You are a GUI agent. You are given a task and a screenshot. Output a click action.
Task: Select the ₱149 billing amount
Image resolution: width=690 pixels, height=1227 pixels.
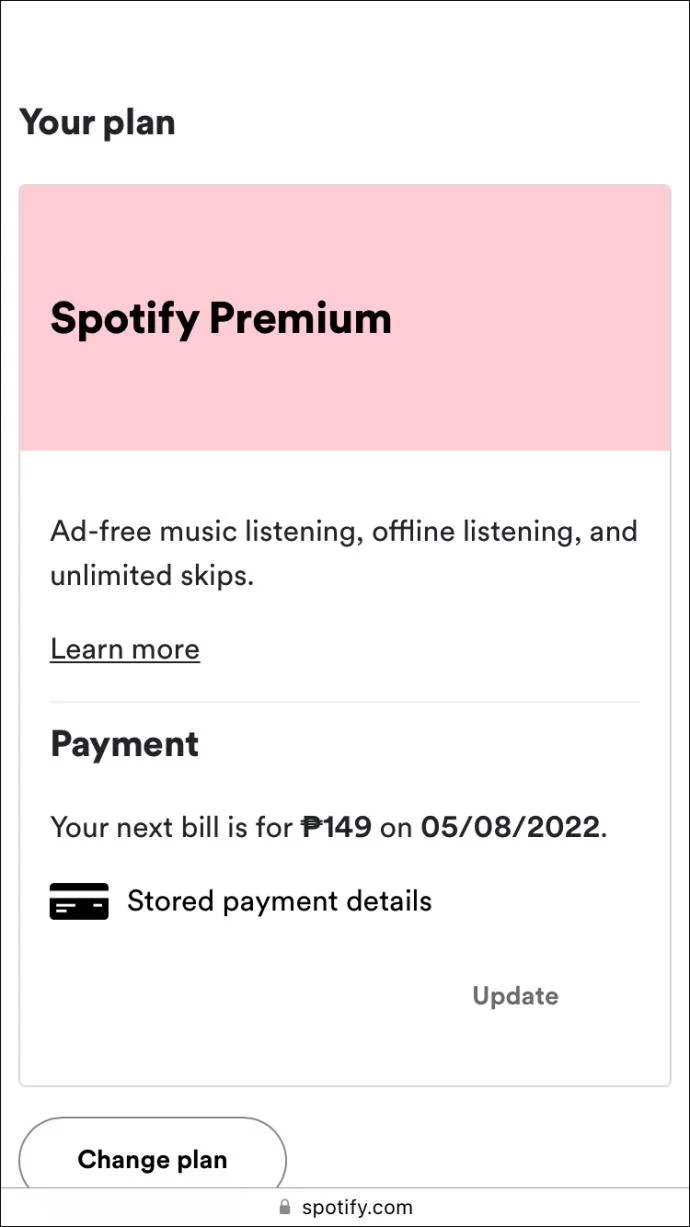(335, 827)
